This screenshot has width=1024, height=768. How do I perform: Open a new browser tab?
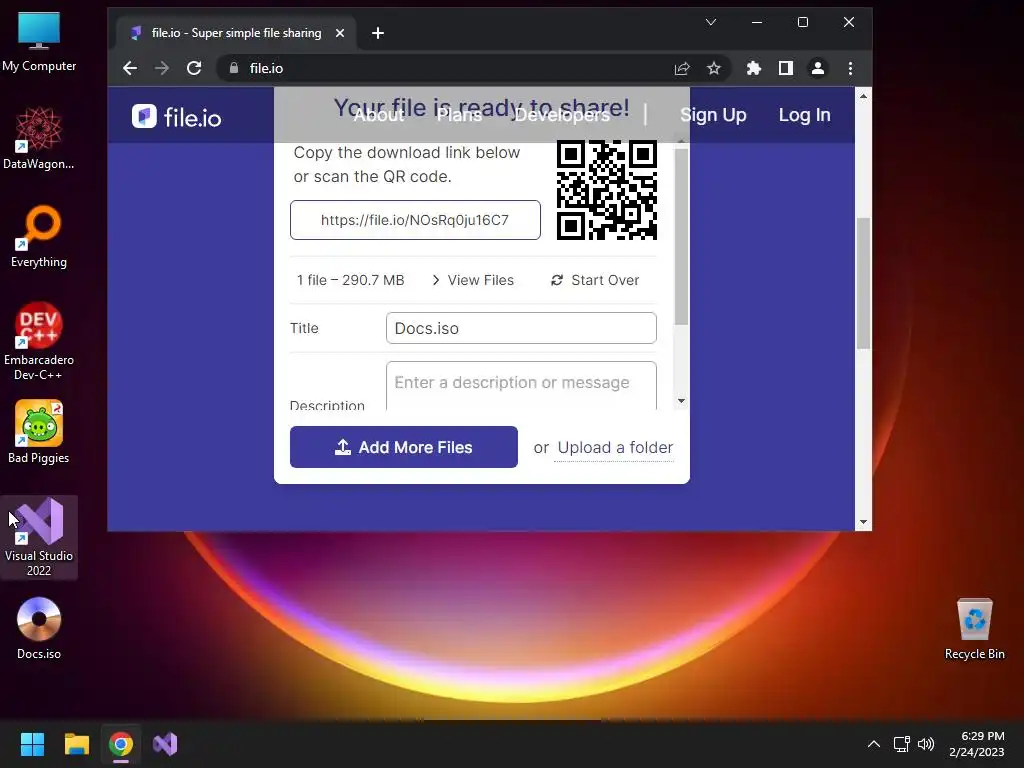pyautogui.click(x=377, y=33)
